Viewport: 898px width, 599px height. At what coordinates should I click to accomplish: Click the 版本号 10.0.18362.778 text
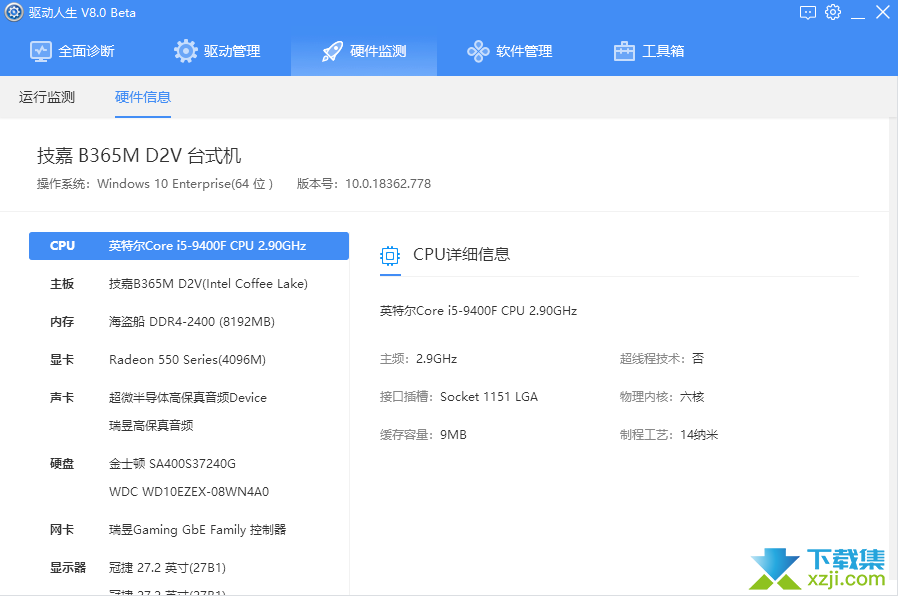tap(364, 184)
